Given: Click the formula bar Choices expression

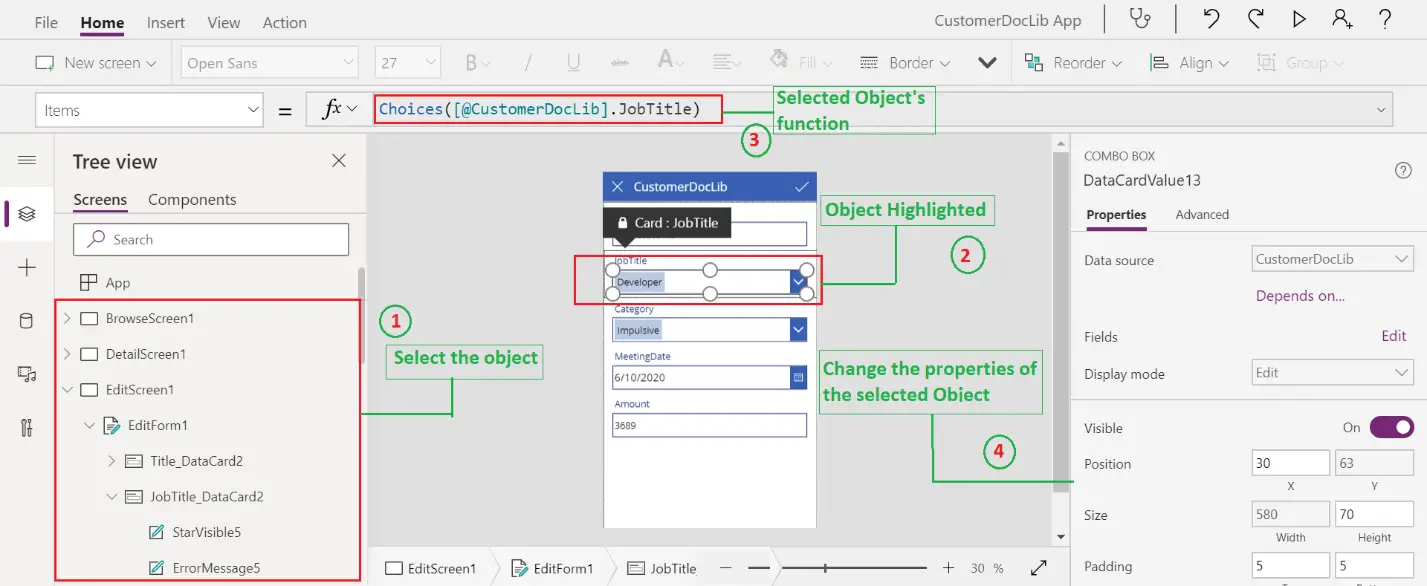Looking at the screenshot, I should point(540,109).
